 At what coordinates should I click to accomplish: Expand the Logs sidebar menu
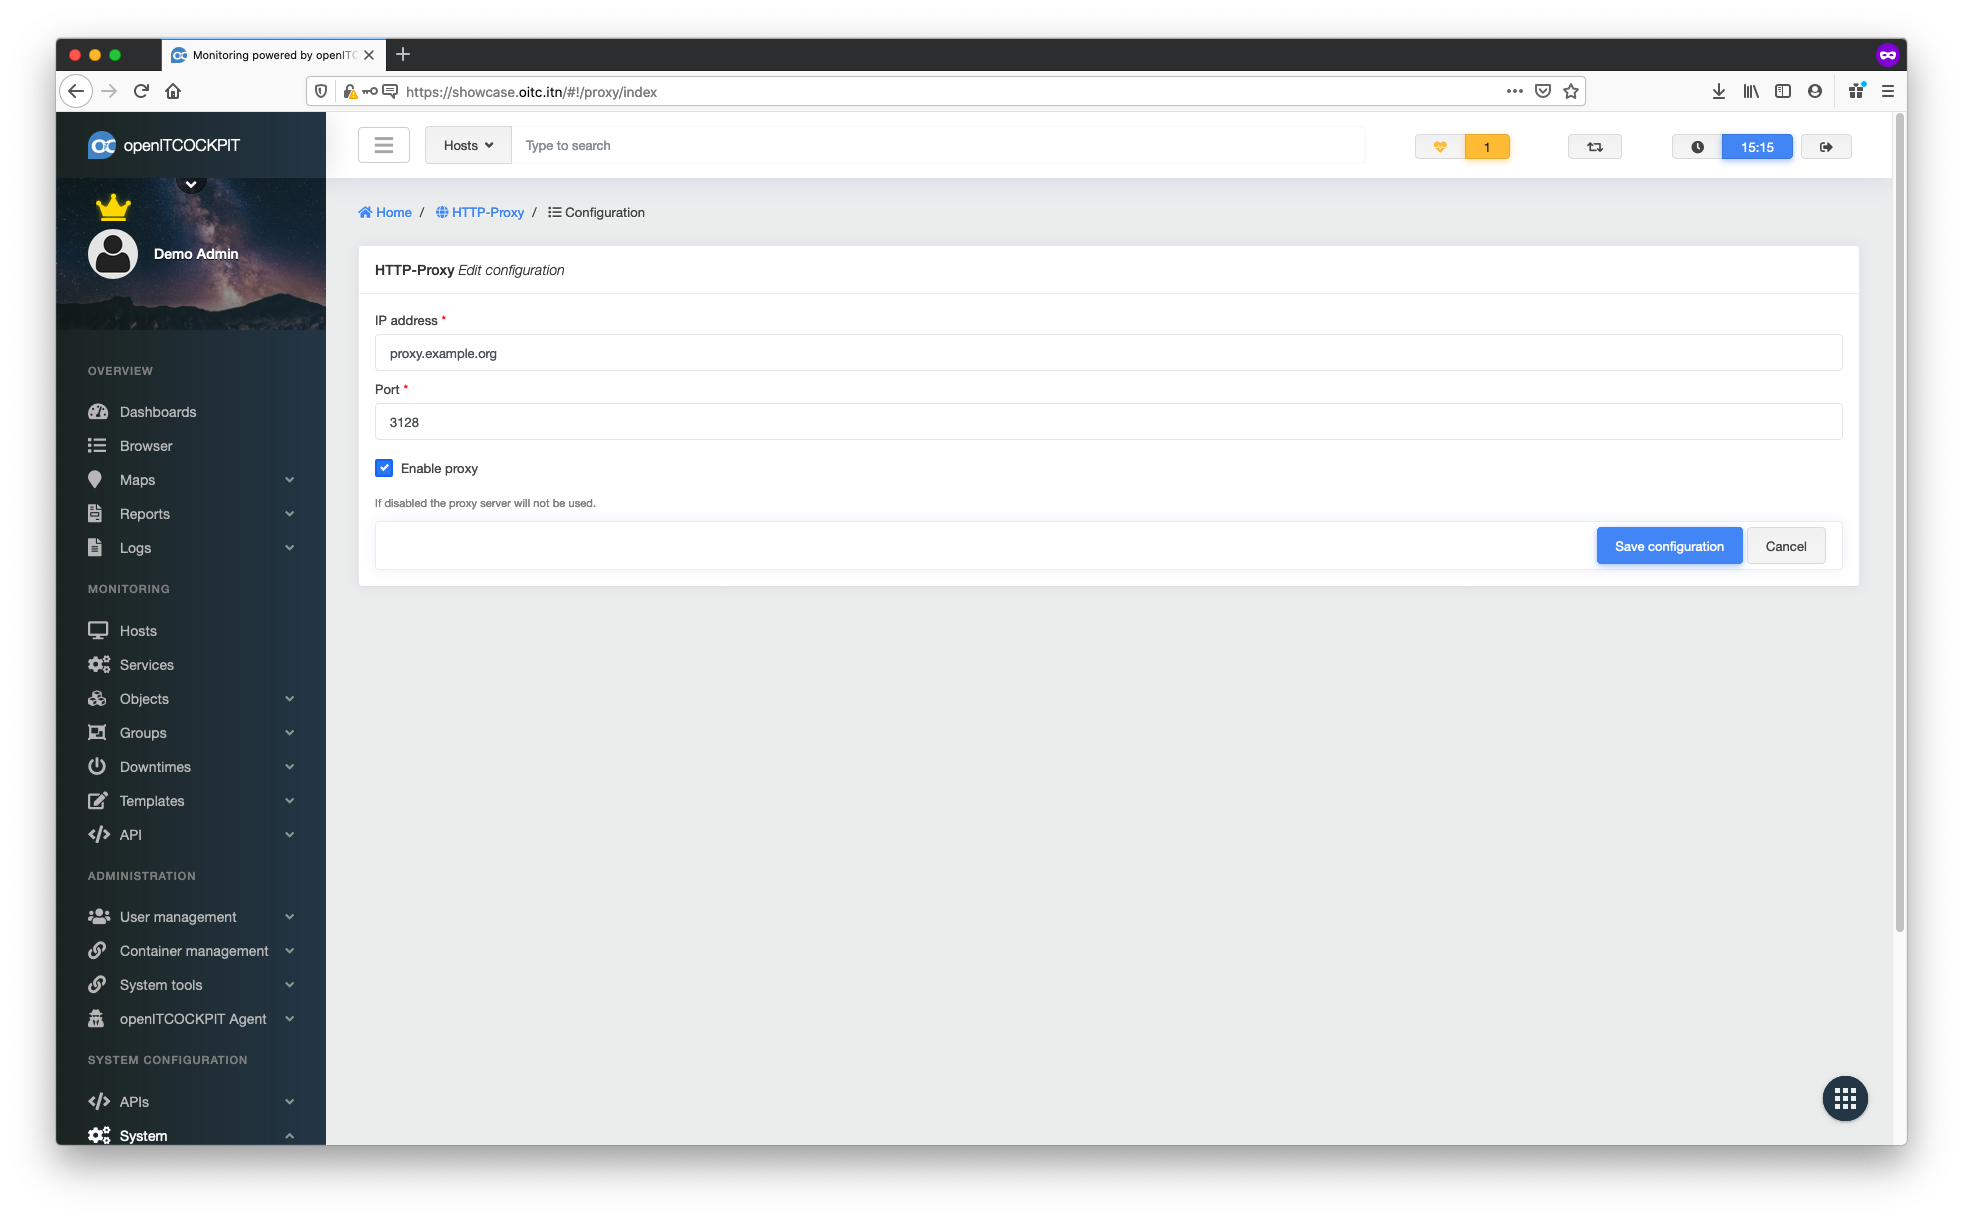pos(191,548)
